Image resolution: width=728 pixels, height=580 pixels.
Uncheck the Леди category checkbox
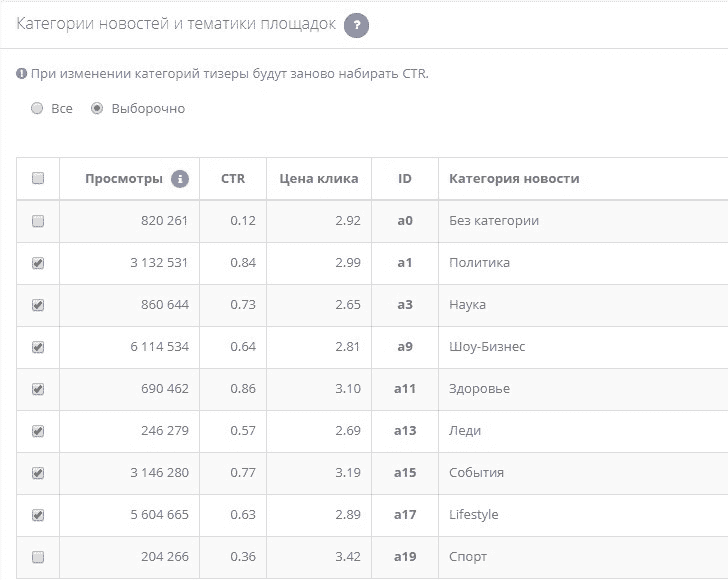pyautogui.click(x=38, y=431)
